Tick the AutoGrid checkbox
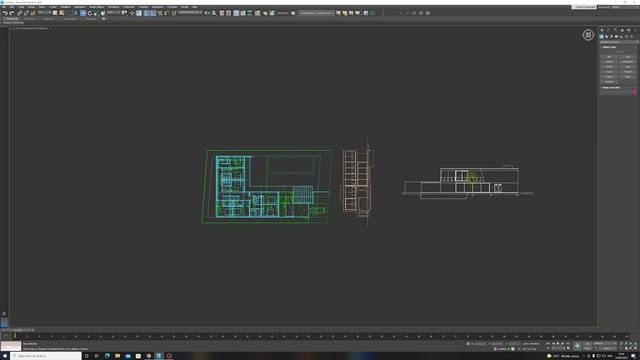 [616, 52]
